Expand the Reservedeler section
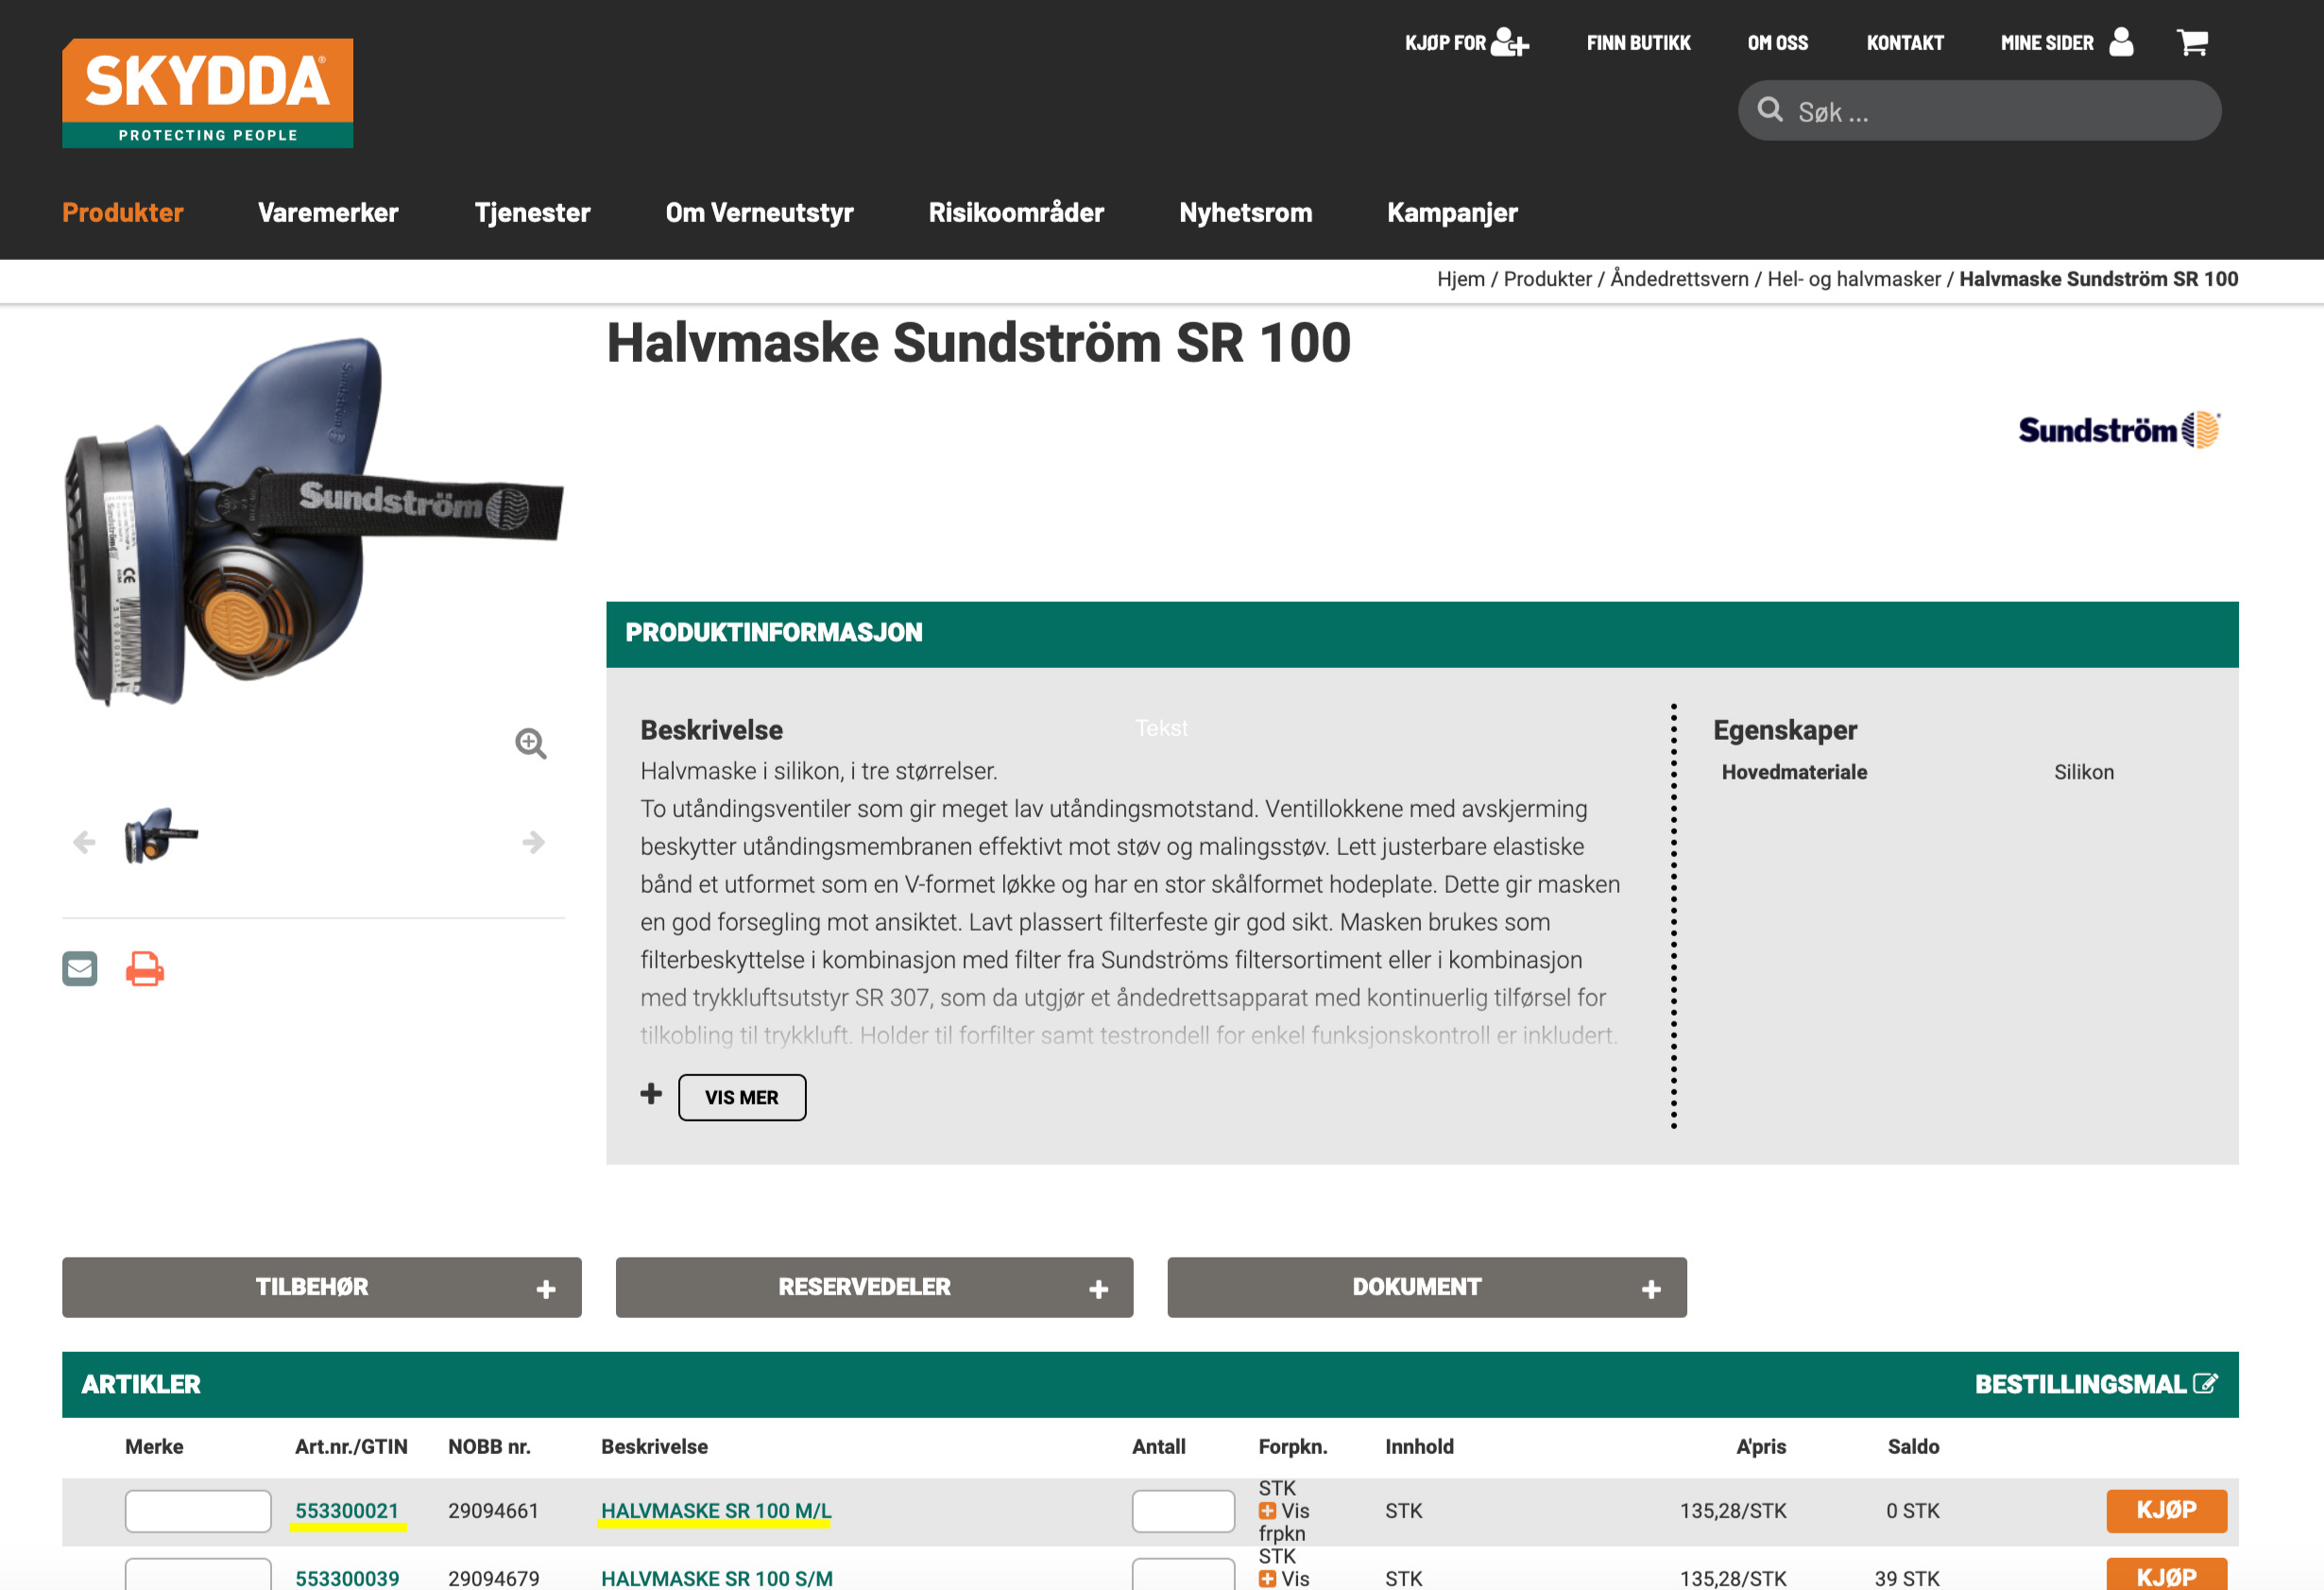2324x1590 pixels. click(x=874, y=1287)
